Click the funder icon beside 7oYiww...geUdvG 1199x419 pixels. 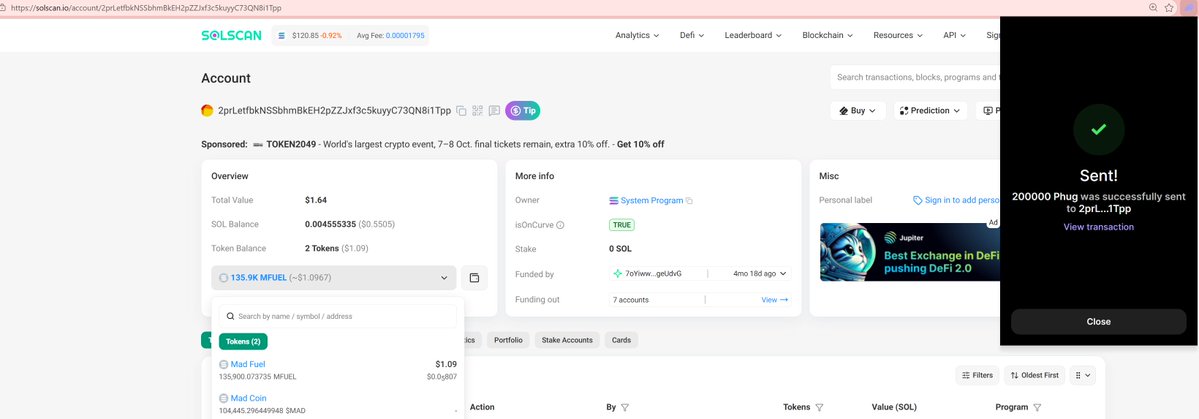pyautogui.click(x=618, y=274)
